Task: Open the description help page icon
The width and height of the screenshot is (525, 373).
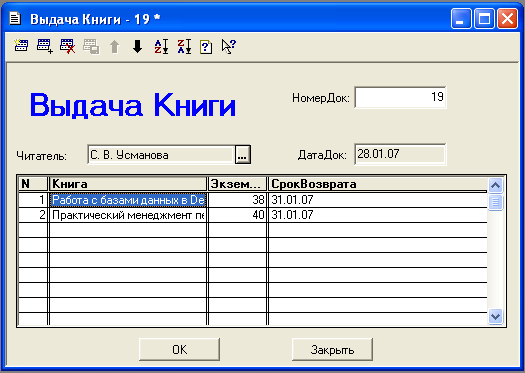Action: 206,47
